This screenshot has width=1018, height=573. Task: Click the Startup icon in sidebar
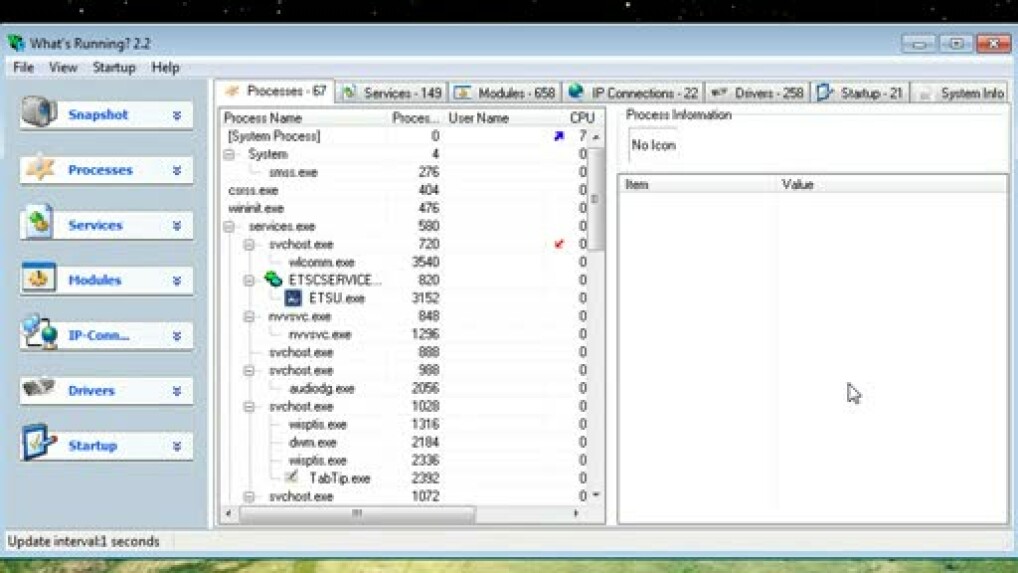point(39,444)
